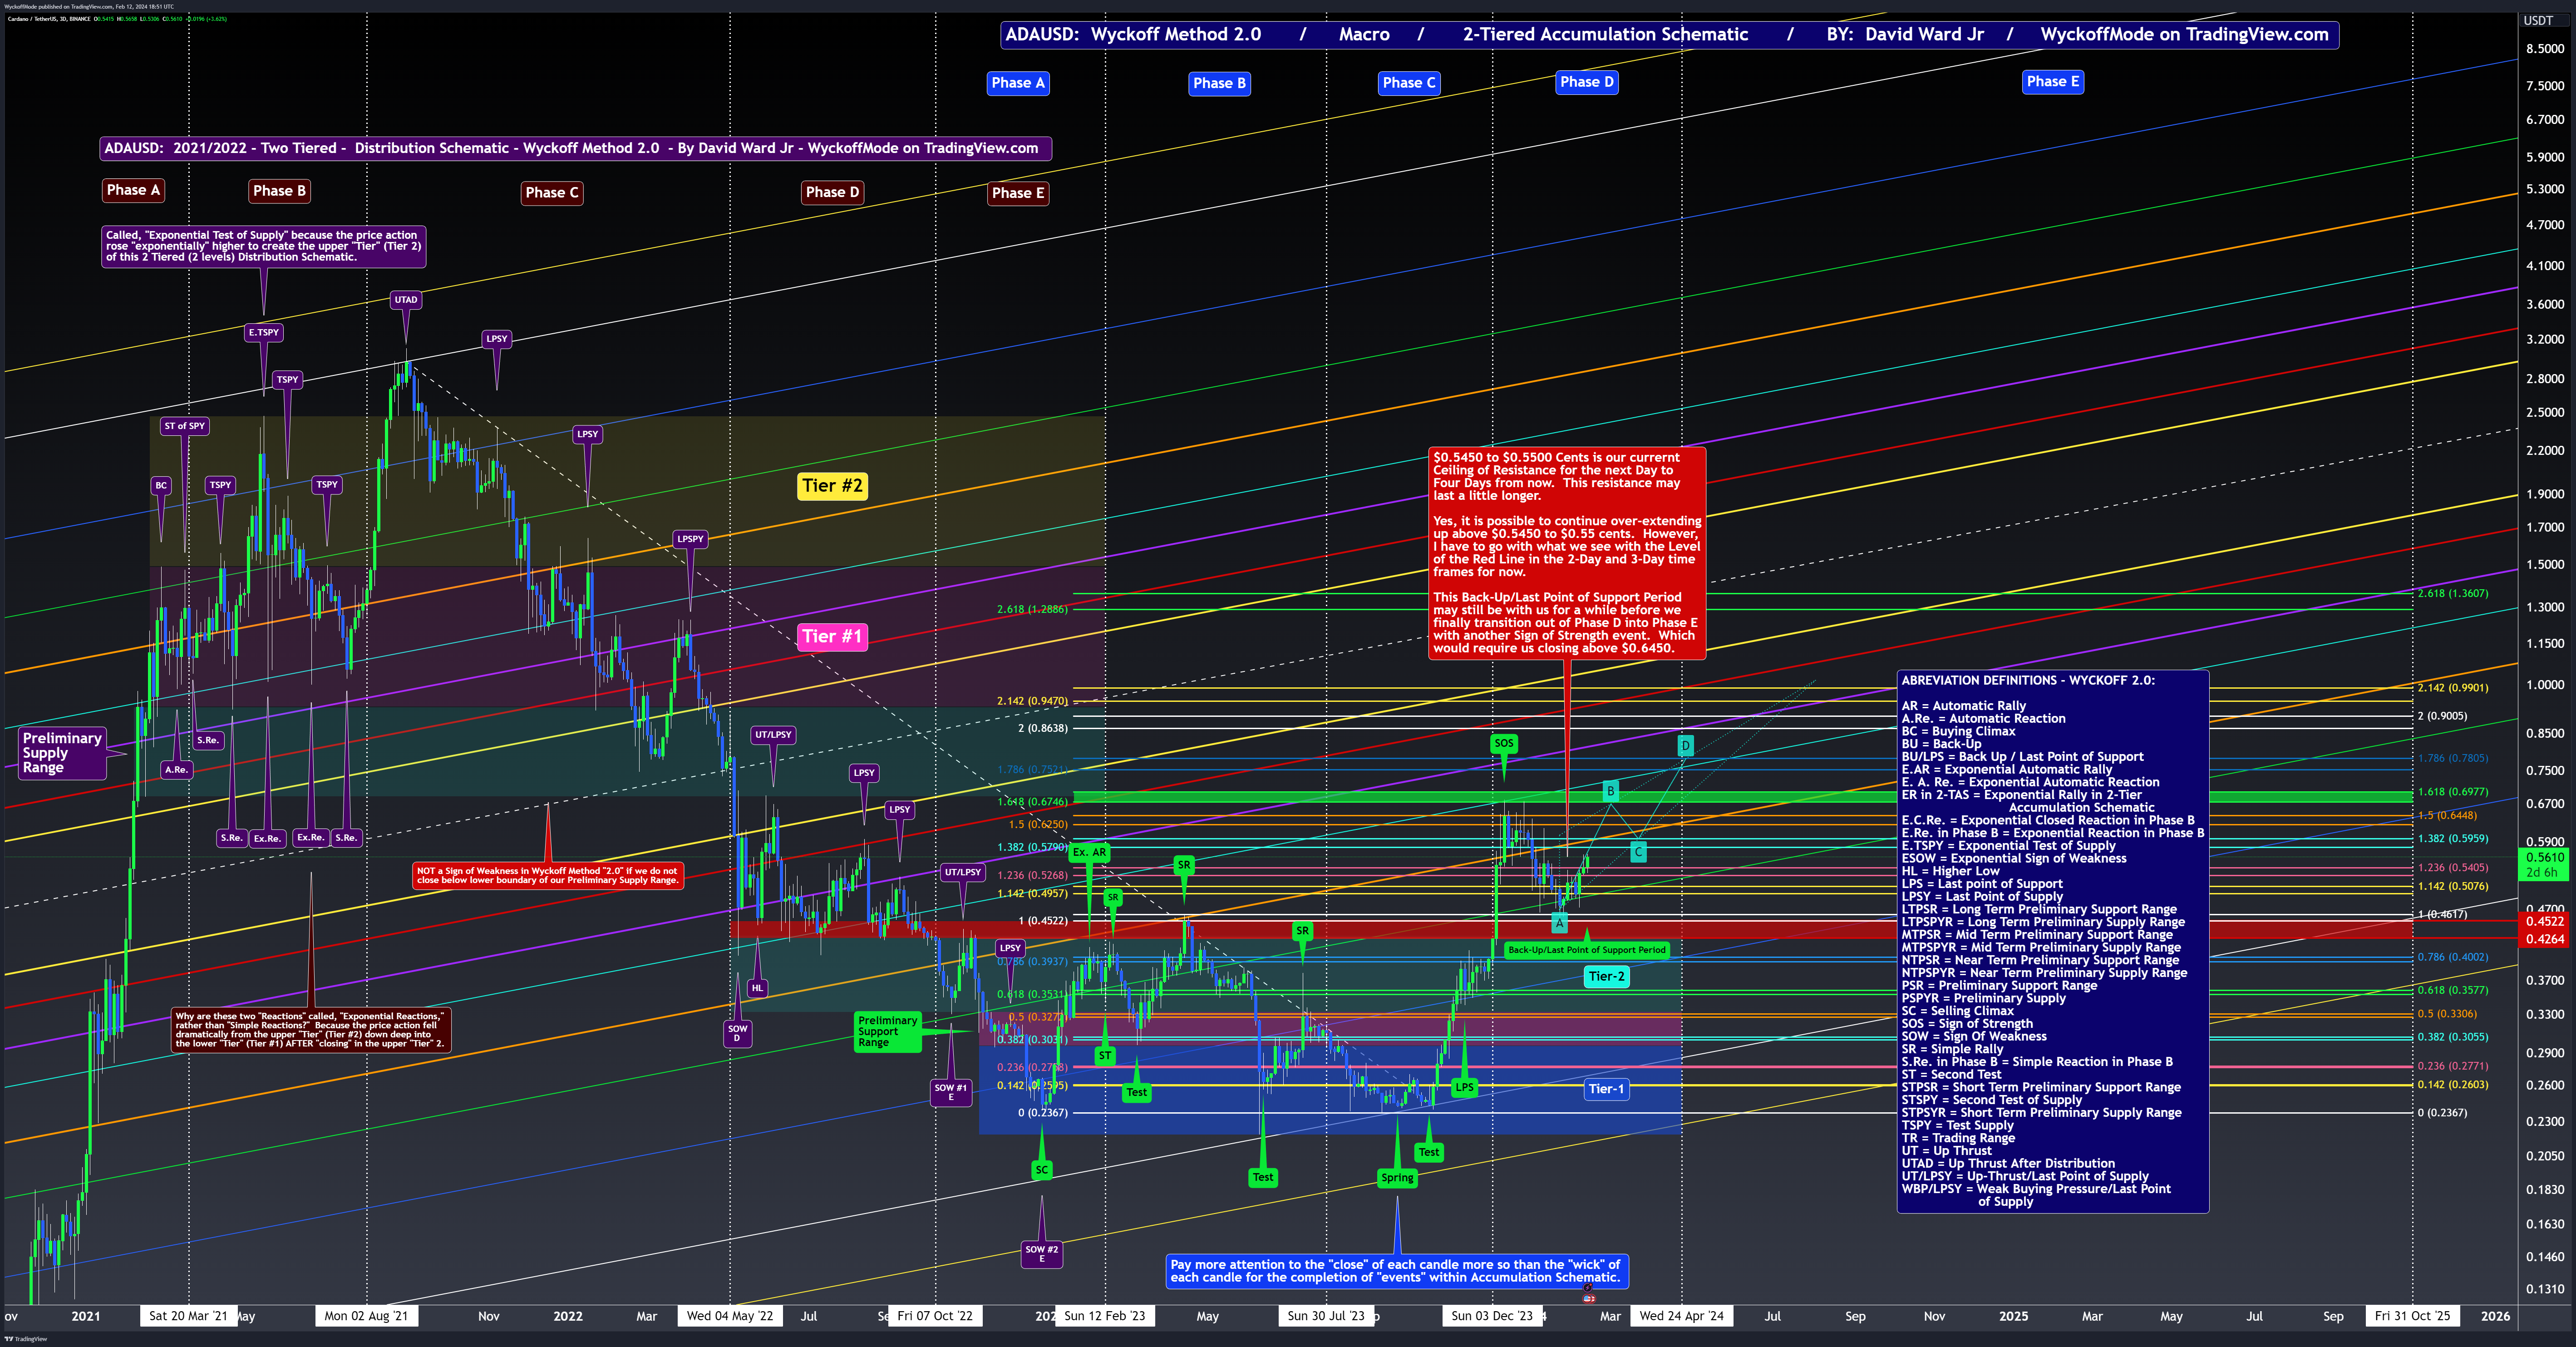
Task: Click the cyan projection point A label
Action: pyautogui.click(x=1559, y=924)
